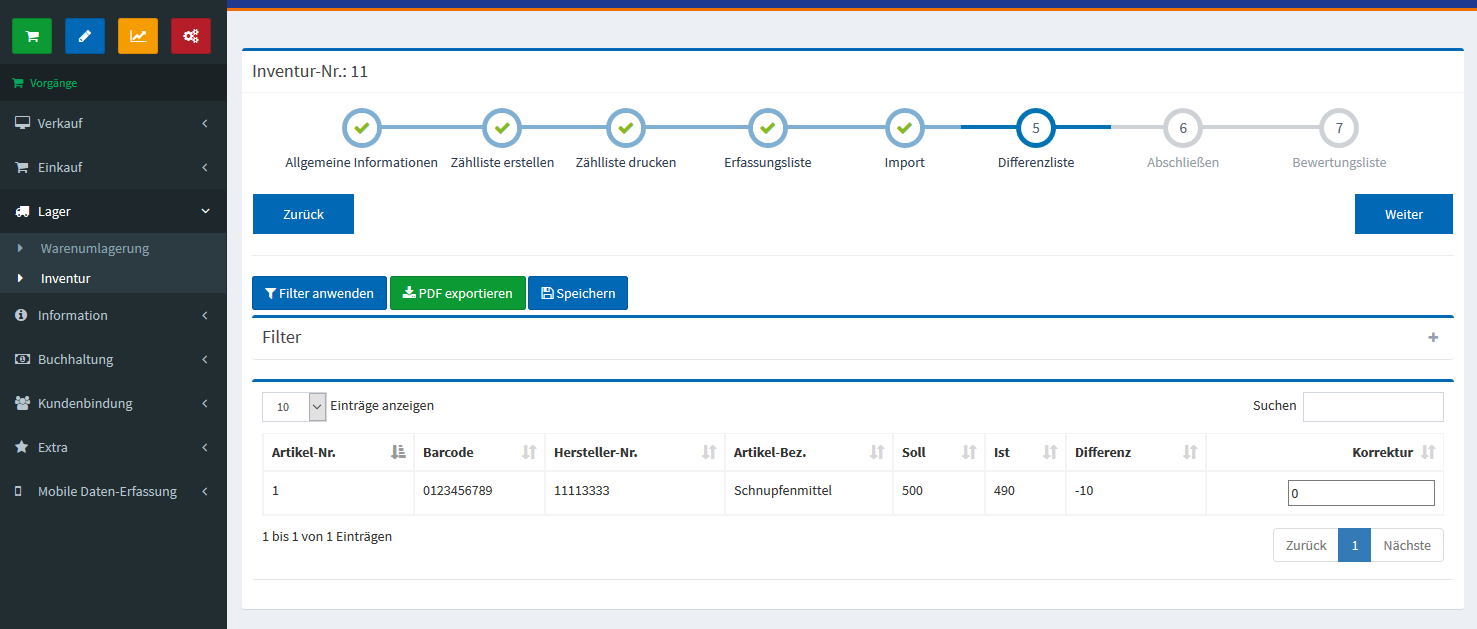Sort by Differenz column sort arrows
The height and width of the screenshot is (629, 1477).
(x=1190, y=453)
